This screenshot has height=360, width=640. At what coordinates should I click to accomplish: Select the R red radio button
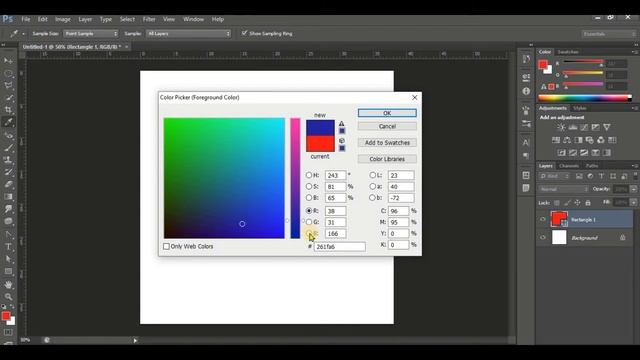coord(309,211)
